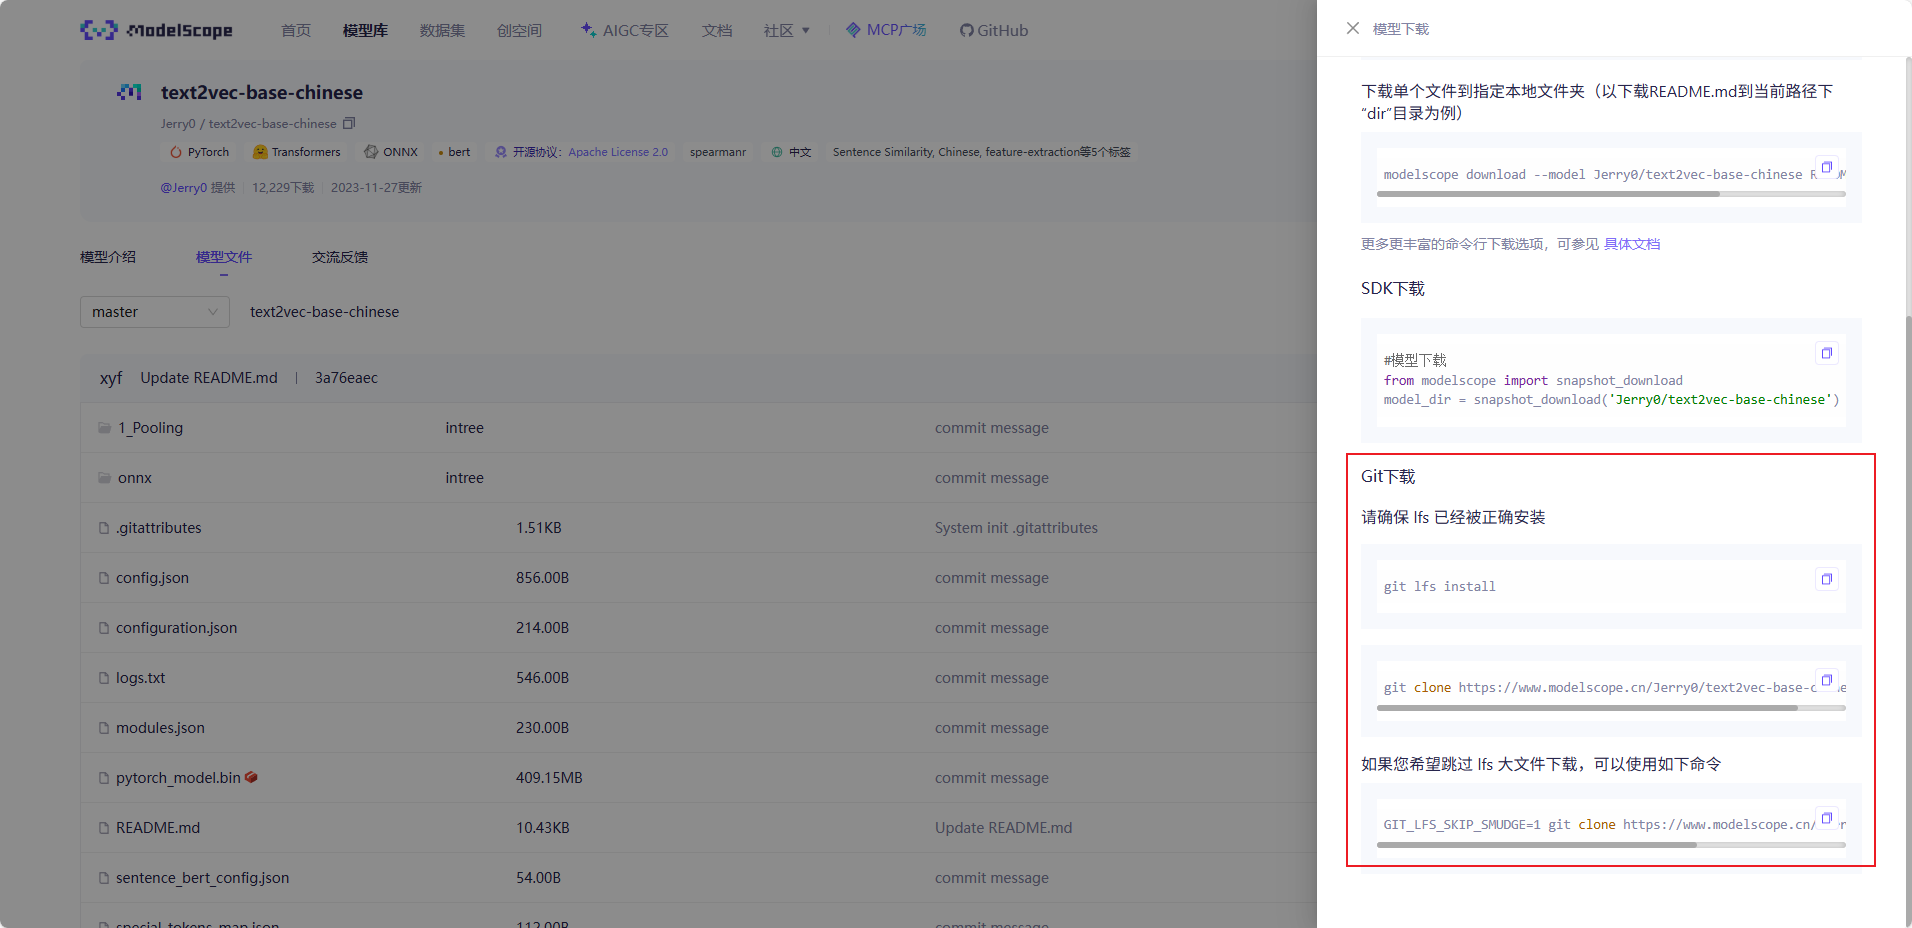Switch to 模型介绍 tab
The height and width of the screenshot is (928, 1912).
(108, 257)
